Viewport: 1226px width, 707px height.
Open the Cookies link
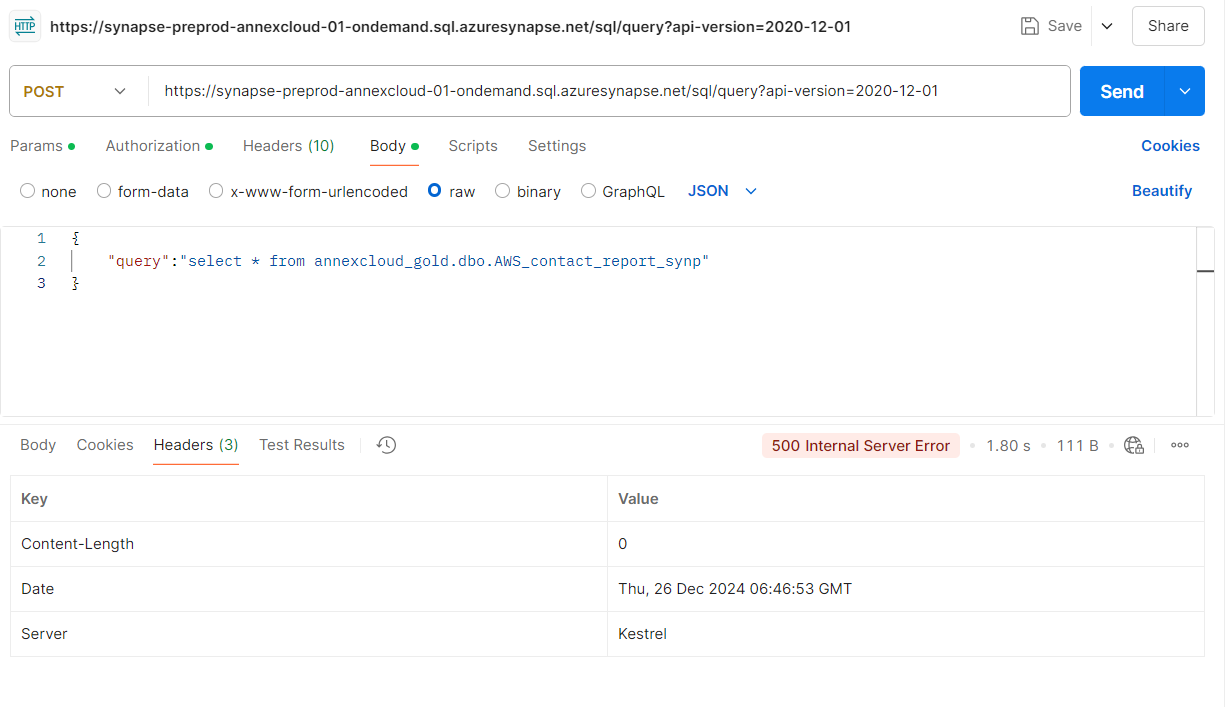click(x=1170, y=146)
